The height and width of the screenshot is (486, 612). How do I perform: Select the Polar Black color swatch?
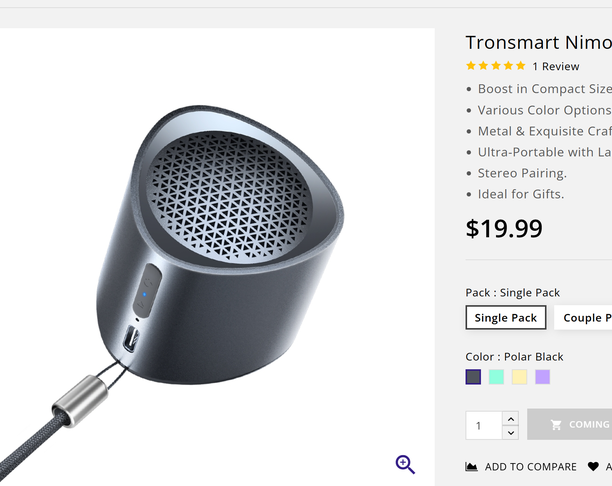(473, 377)
